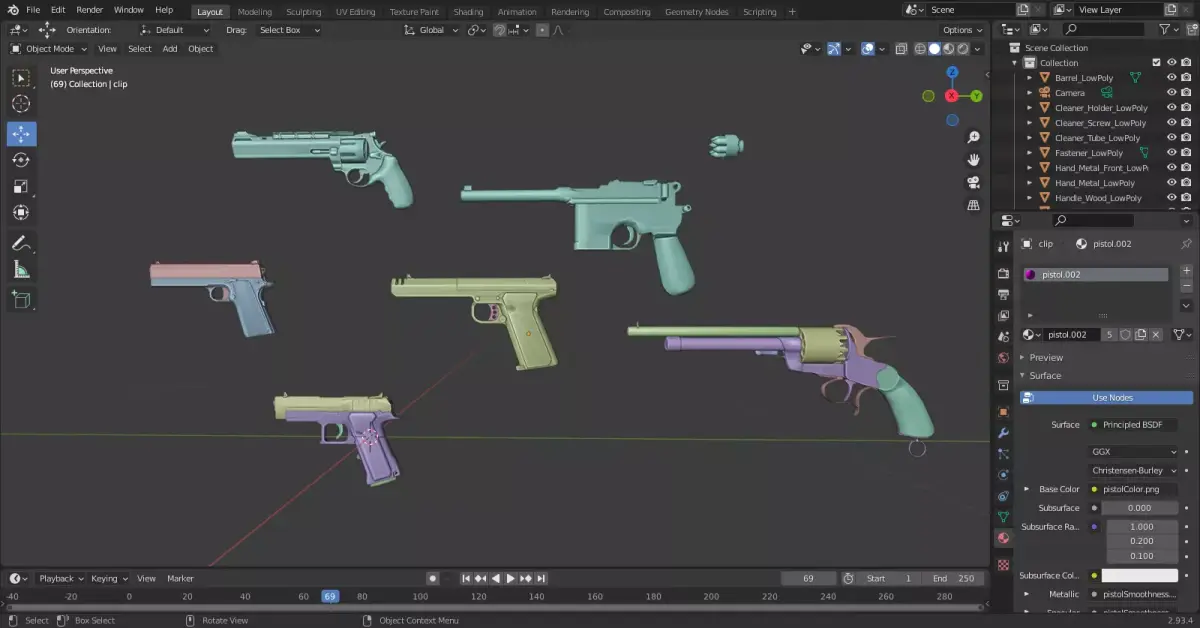Toggle camera view gizmo icon
The image size is (1200, 628).
coord(974,183)
